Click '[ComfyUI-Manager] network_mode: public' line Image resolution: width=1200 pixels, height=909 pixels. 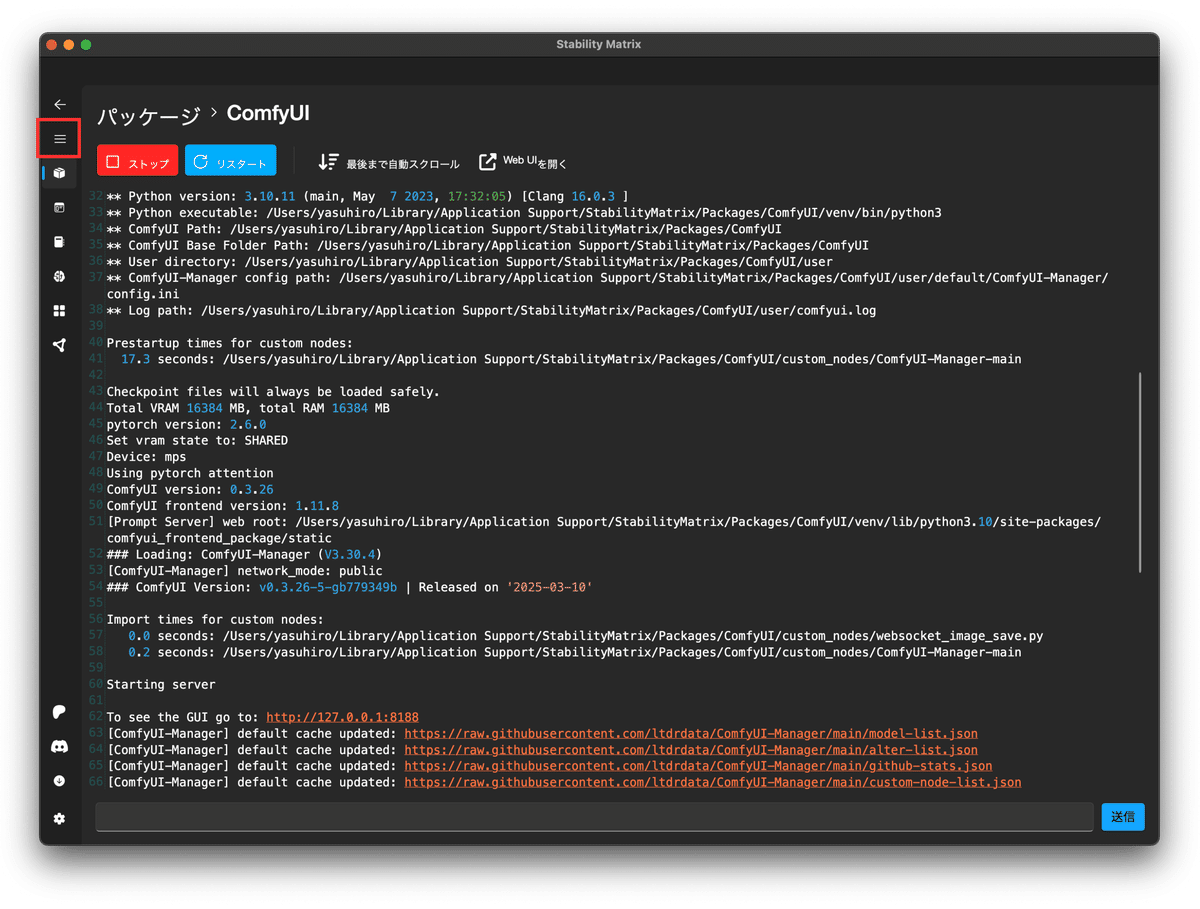coord(244,571)
